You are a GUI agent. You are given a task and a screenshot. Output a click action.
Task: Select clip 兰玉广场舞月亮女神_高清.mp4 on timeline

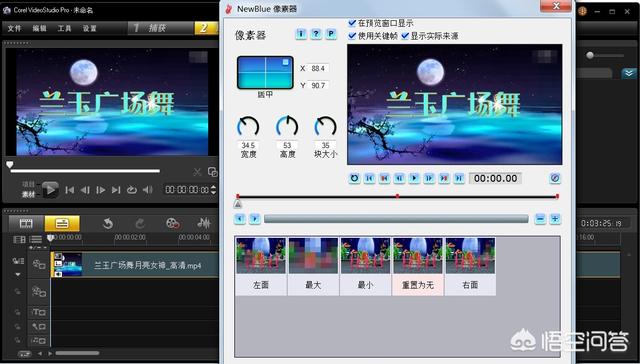pyautogui.click(x=135, y=265)
